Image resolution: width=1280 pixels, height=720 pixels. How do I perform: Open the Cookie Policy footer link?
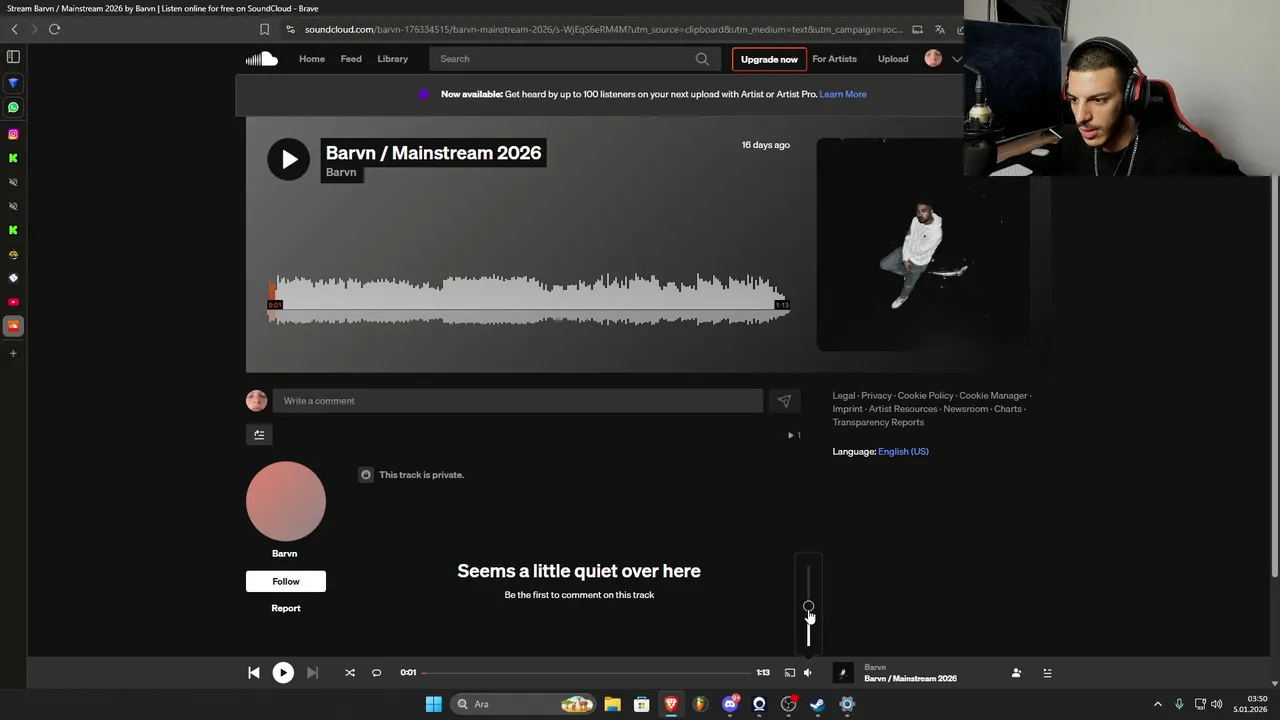click(x=925, y=396)
